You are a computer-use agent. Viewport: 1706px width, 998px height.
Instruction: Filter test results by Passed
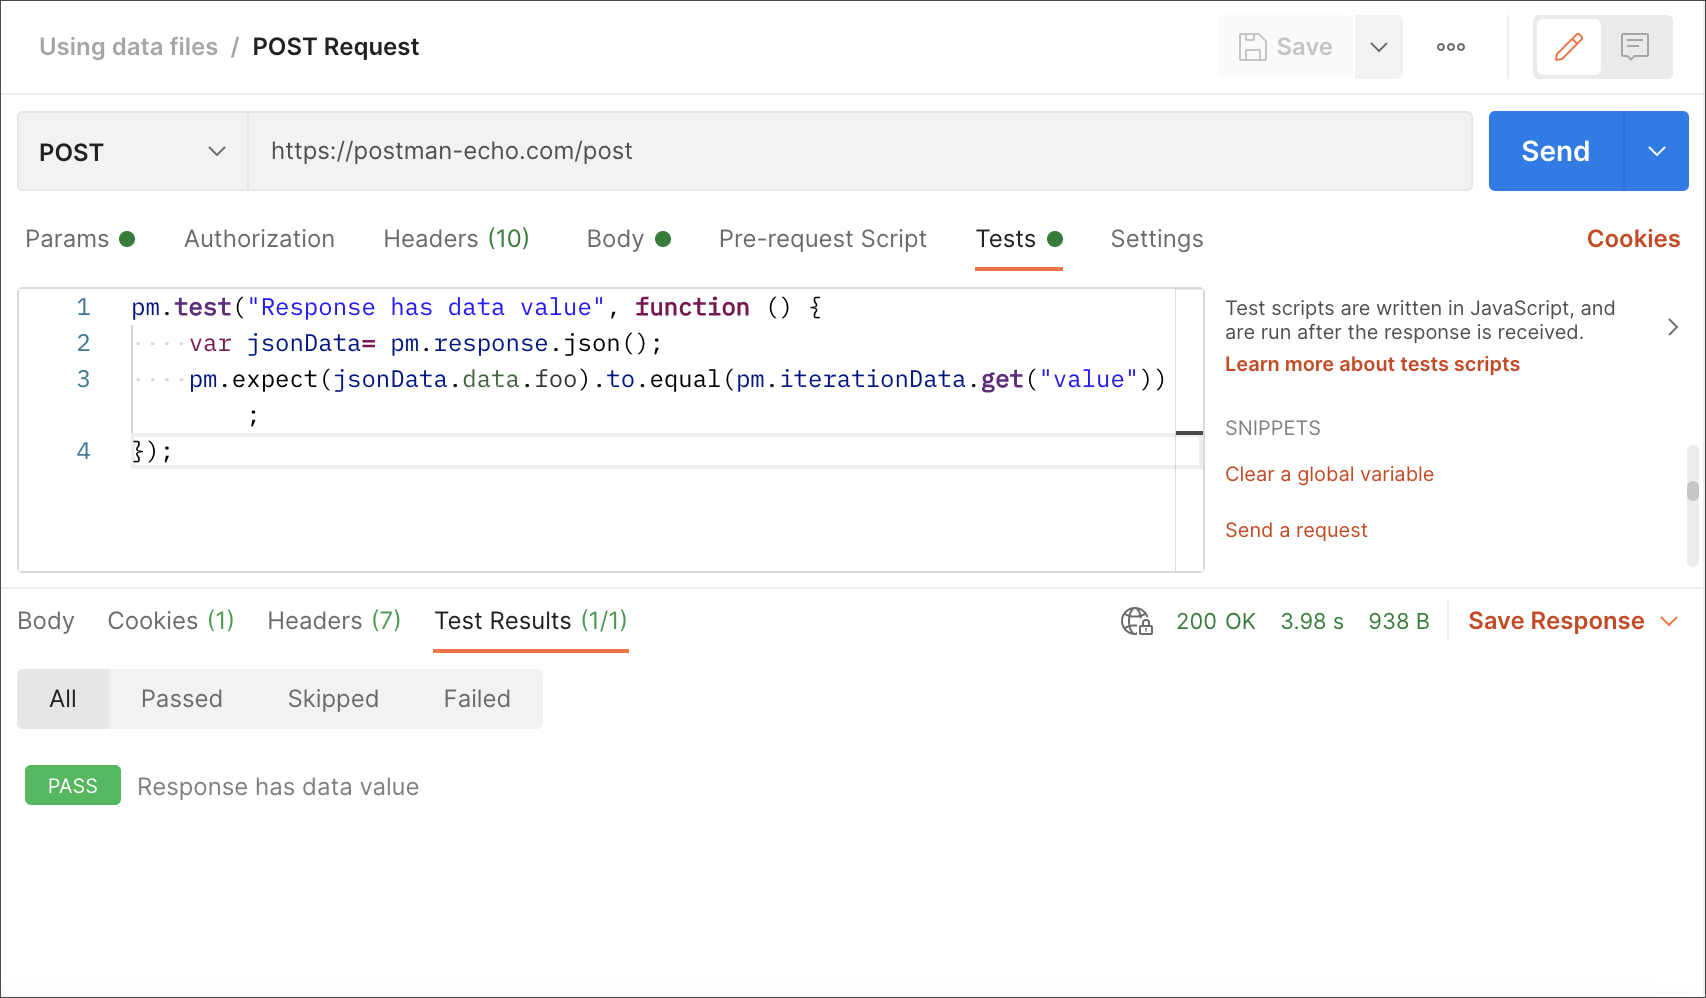(x=181, y=699)
